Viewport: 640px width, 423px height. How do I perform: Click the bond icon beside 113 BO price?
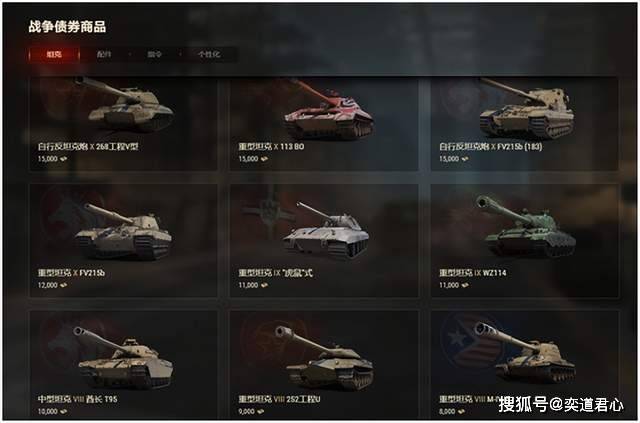click(264, 159)
